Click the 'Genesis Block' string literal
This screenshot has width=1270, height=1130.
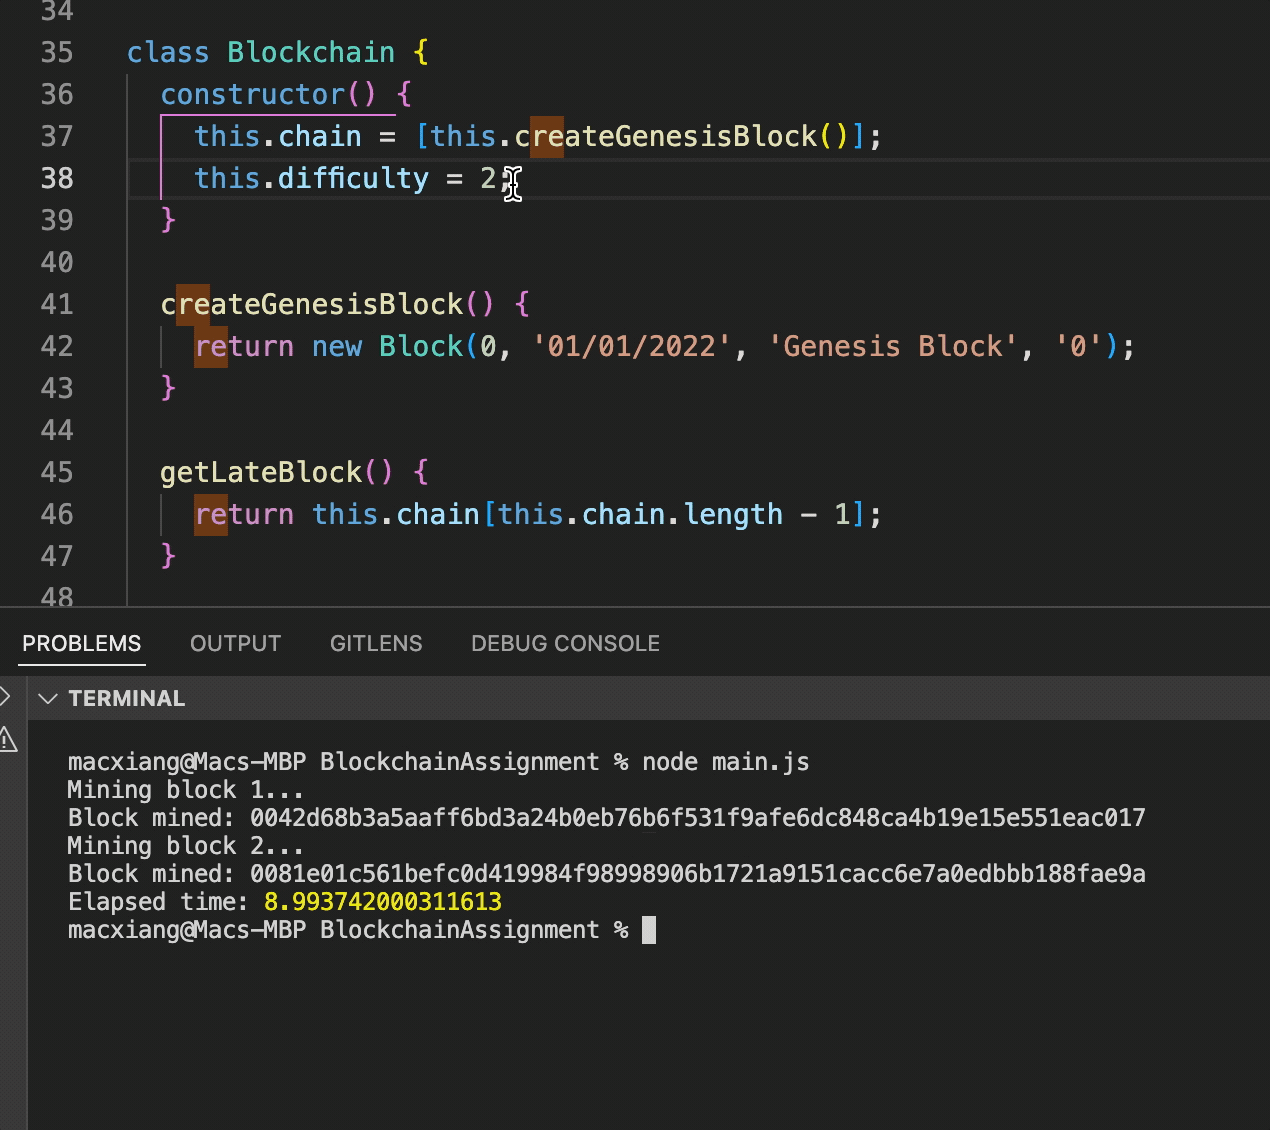click(893, 346)
